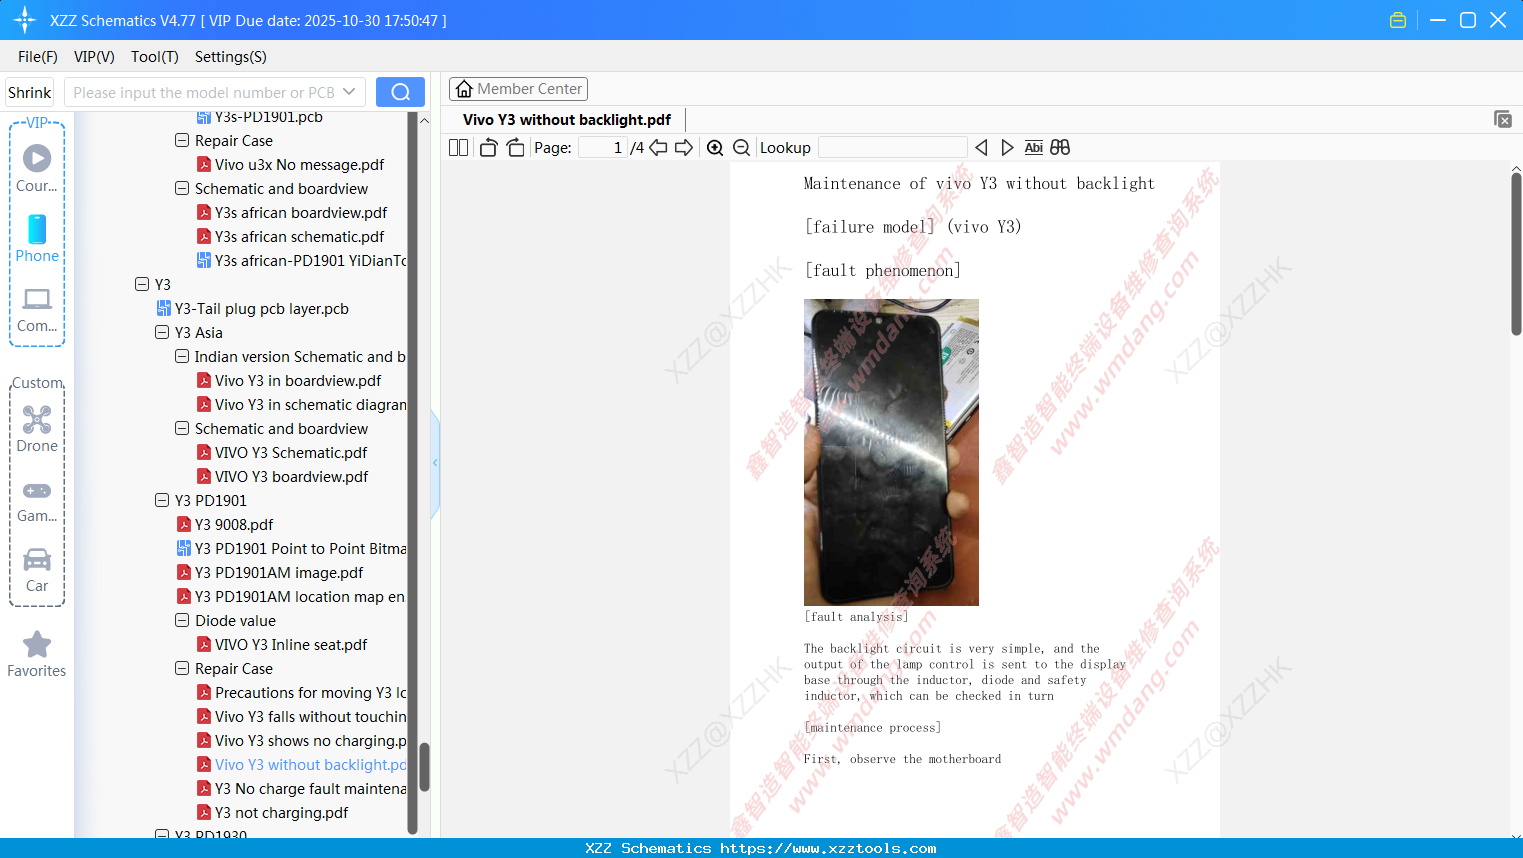Open the Favorites section

coord(37,654)
